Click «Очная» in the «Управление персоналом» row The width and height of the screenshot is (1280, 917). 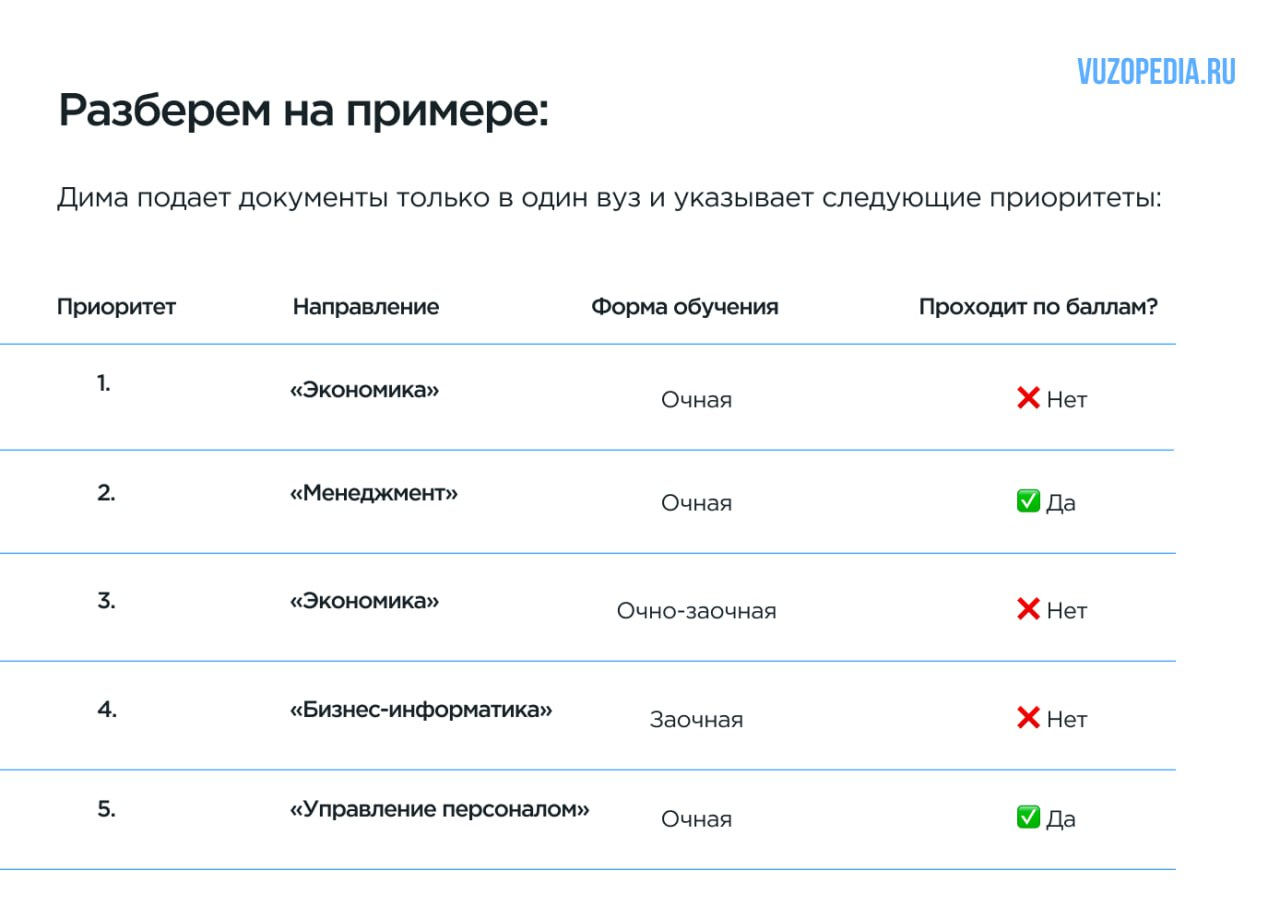point(696,819)
